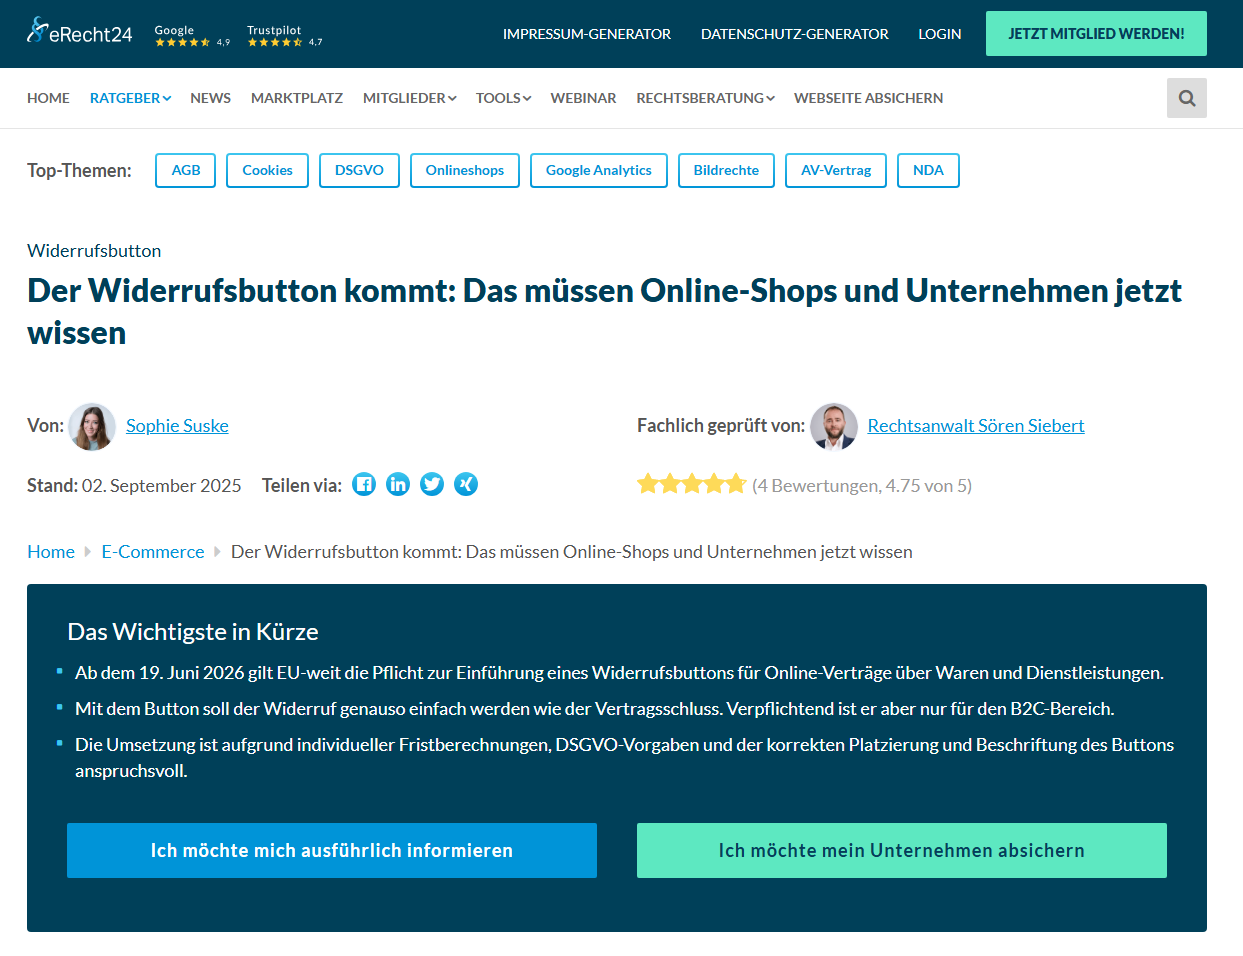Rate article with the fifth star
The height and width of the screenshot is (956, 1243).
(x=736, y=485)
